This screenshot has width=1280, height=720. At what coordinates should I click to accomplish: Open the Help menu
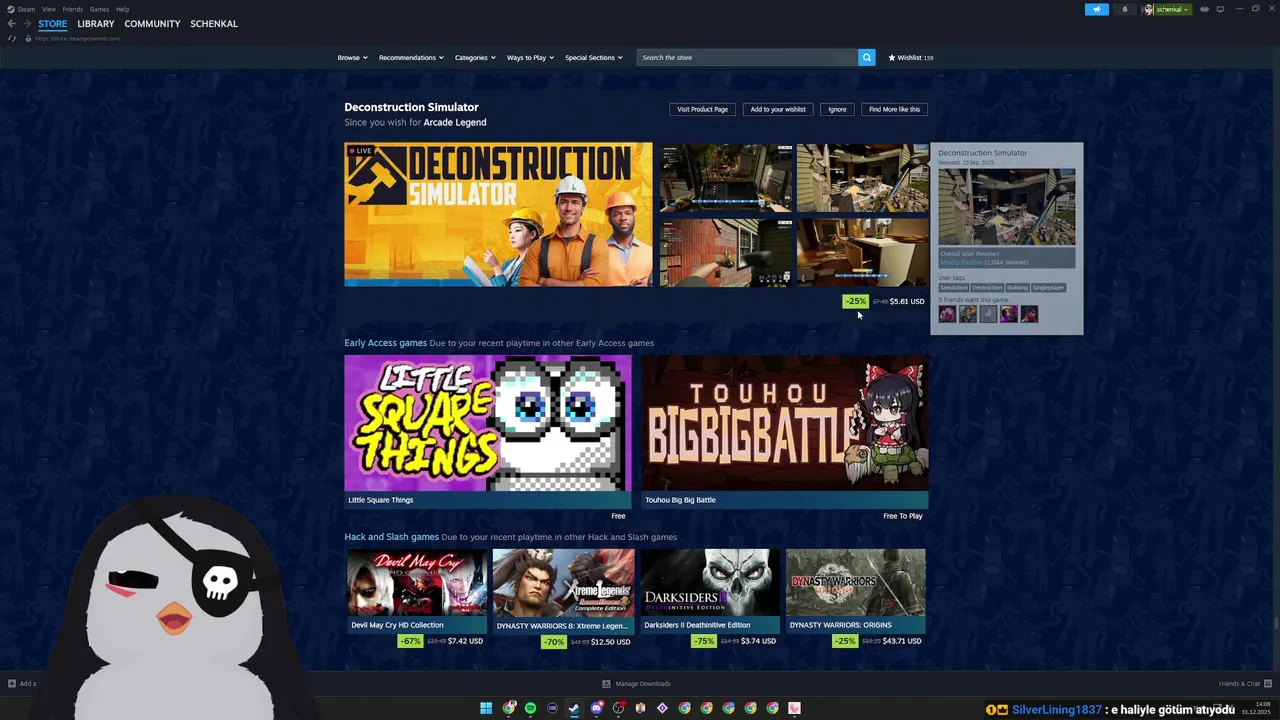coord(122,9)
